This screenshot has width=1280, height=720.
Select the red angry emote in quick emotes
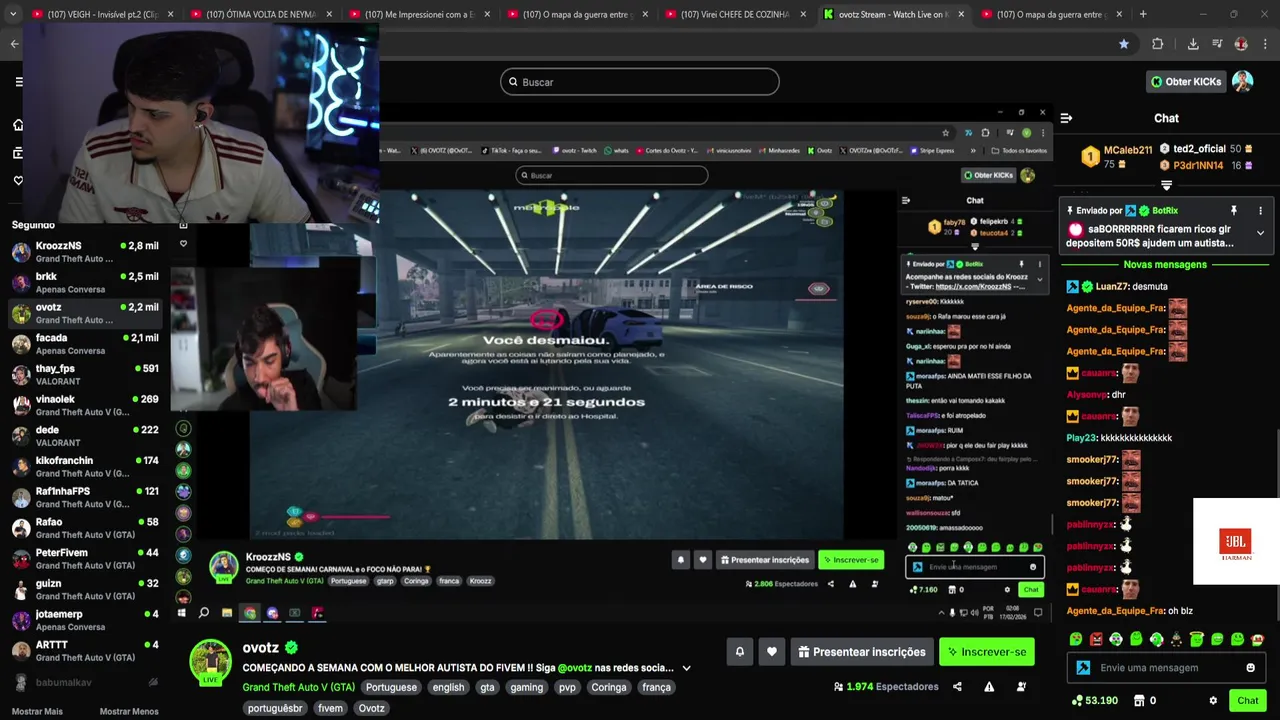point(1096,639)
